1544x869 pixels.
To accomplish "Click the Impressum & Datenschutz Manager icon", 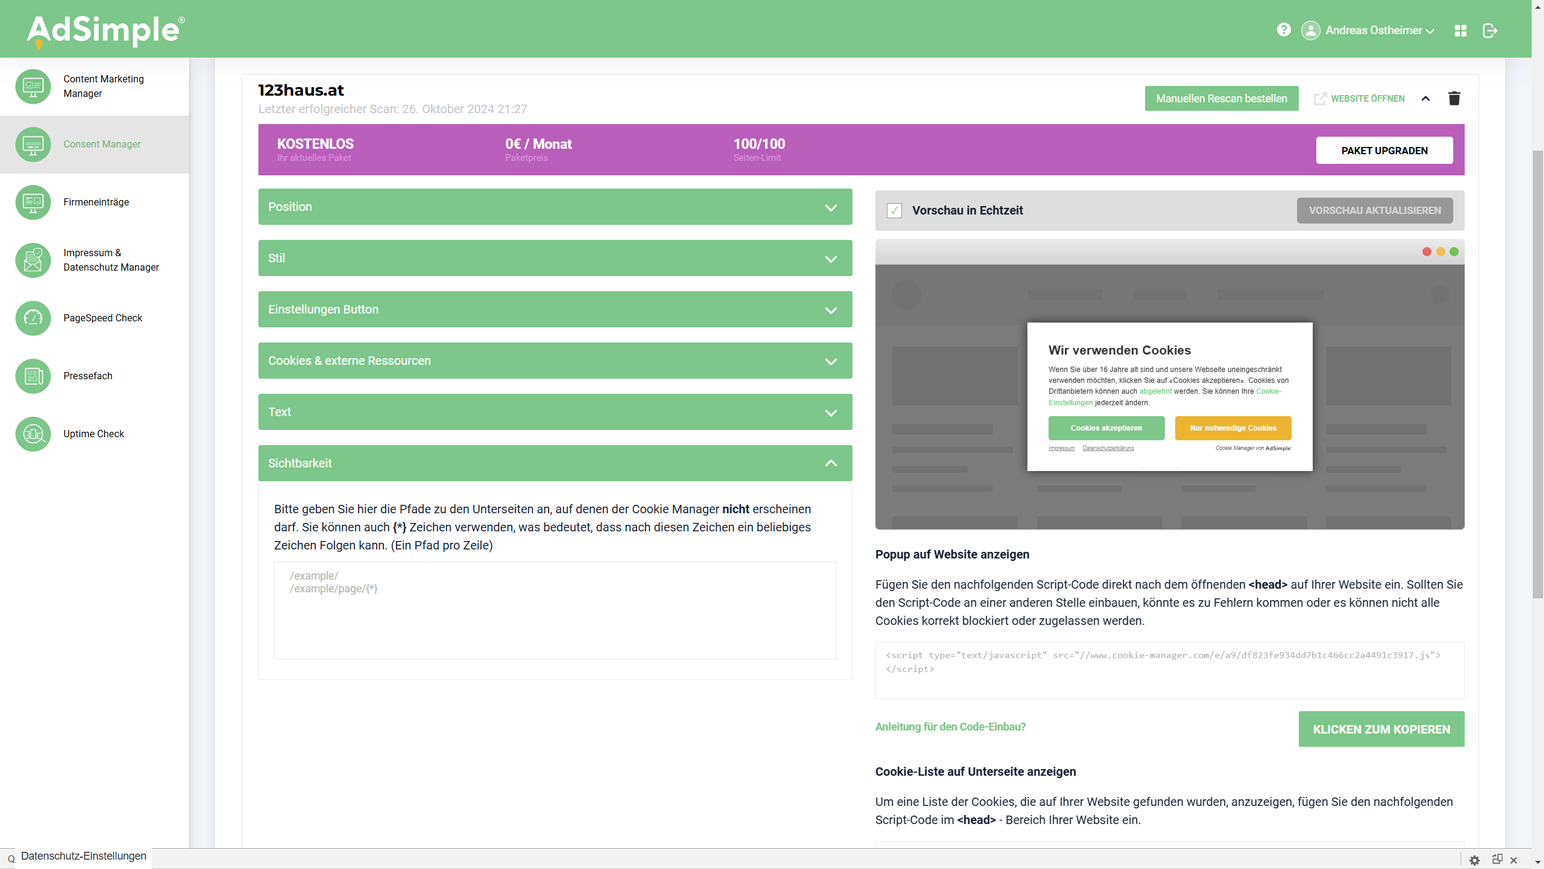I will 33,260.
